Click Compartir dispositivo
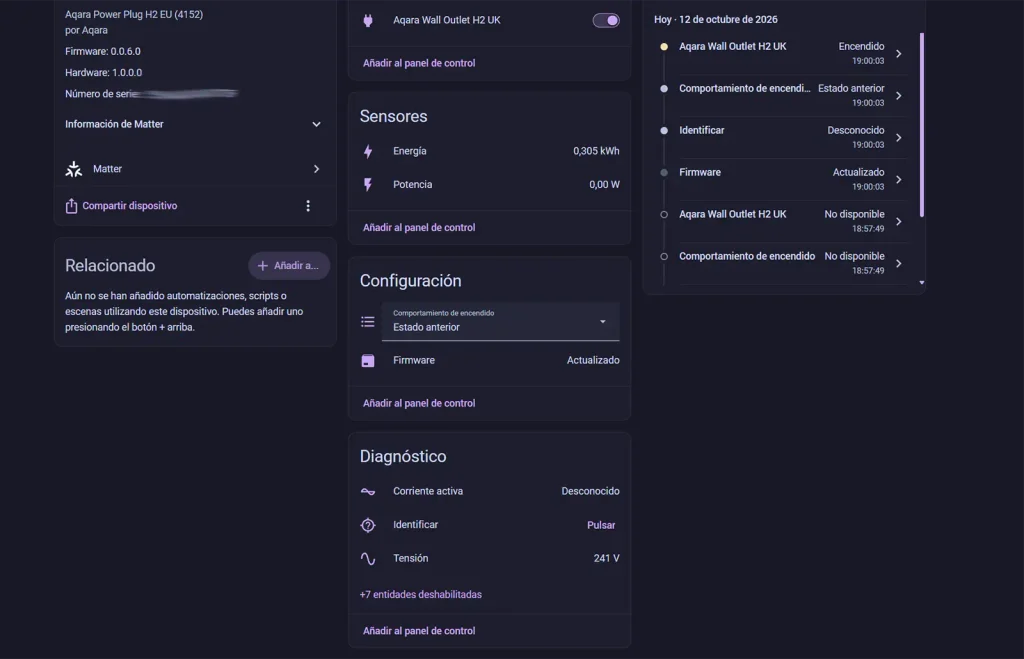Screen dimensions: 1024x659 [130, 206]
